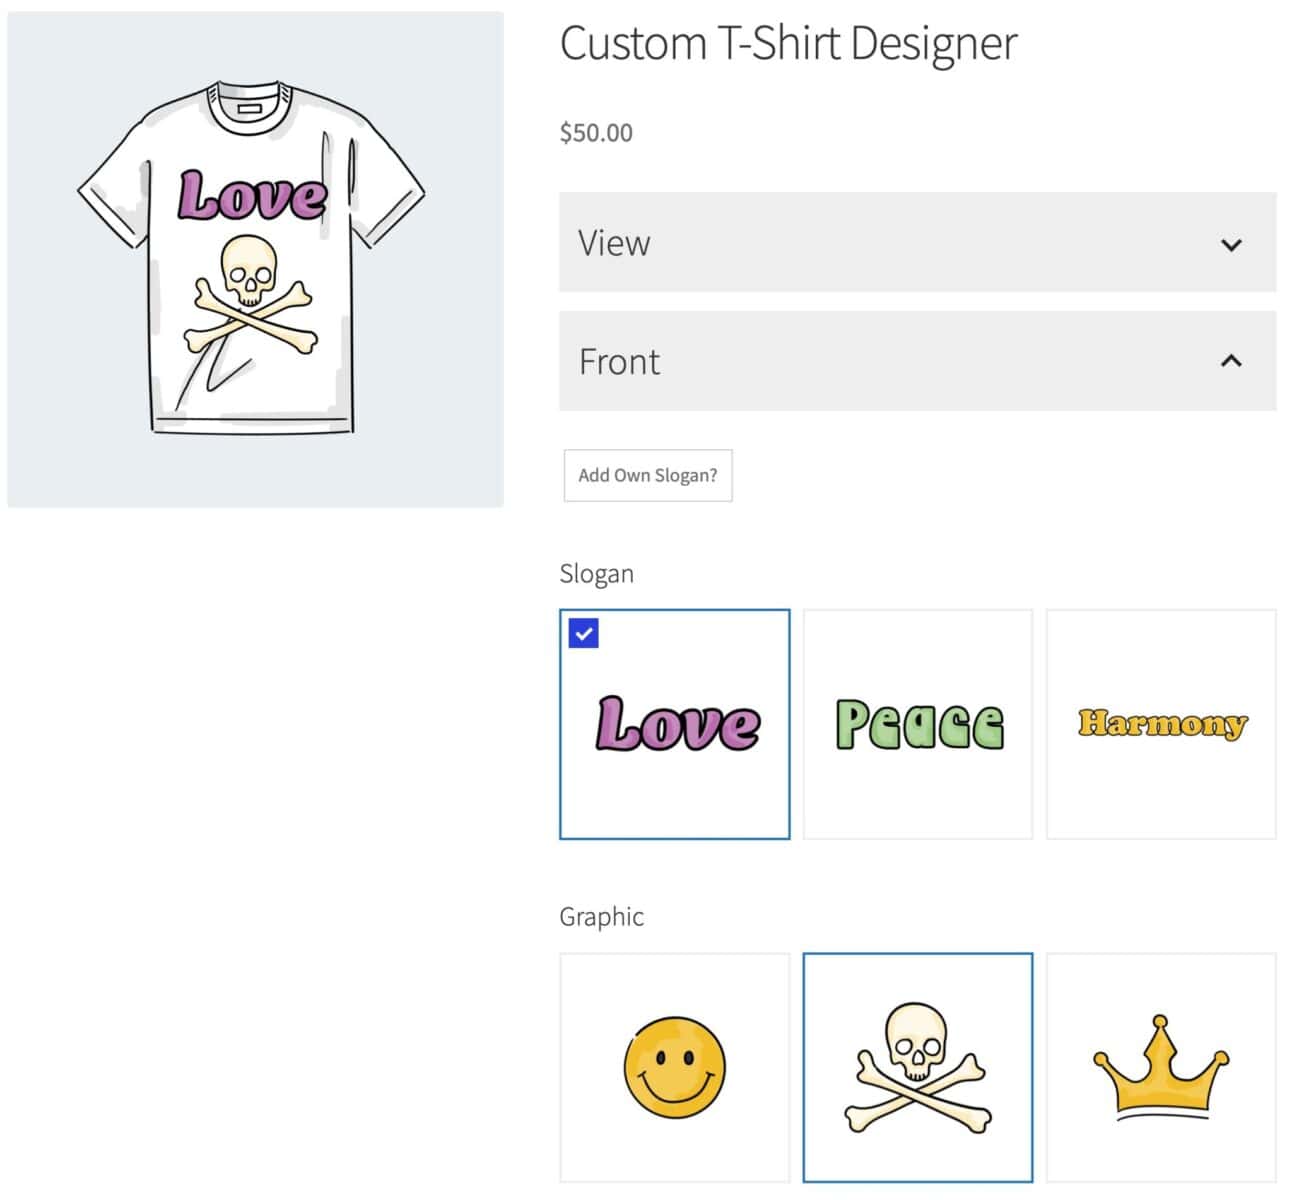Choose the skull and crossbones graphic option
Image resolution: width=1292 pixels, height=1200 pixels.
917,1067
